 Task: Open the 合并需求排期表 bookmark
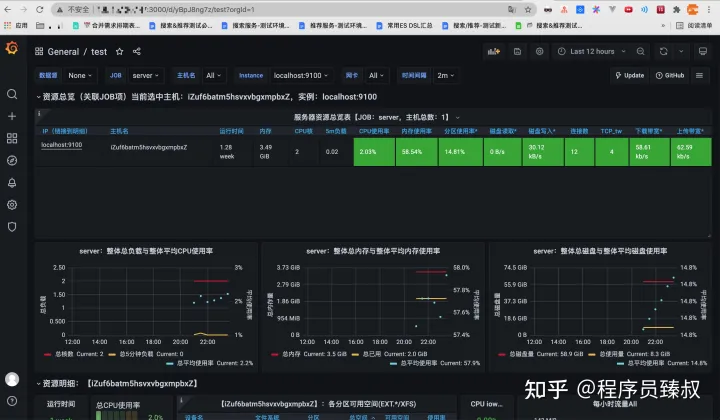(x=107, y=26)
